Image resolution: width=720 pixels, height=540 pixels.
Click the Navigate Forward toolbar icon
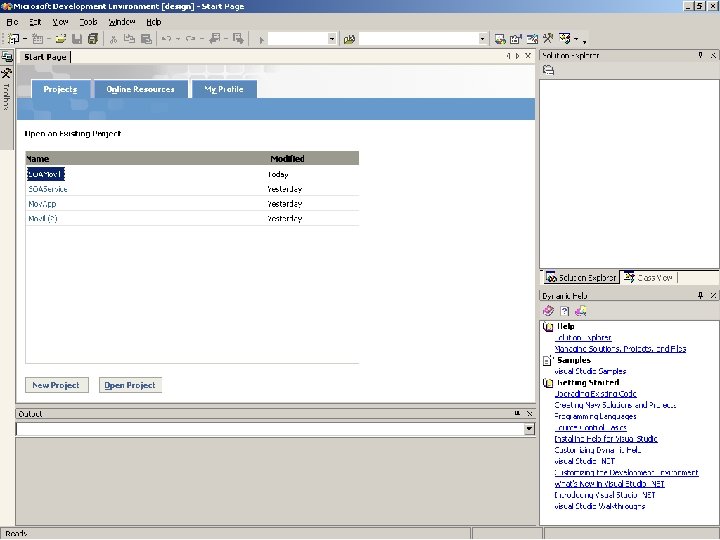click(238, 39)
